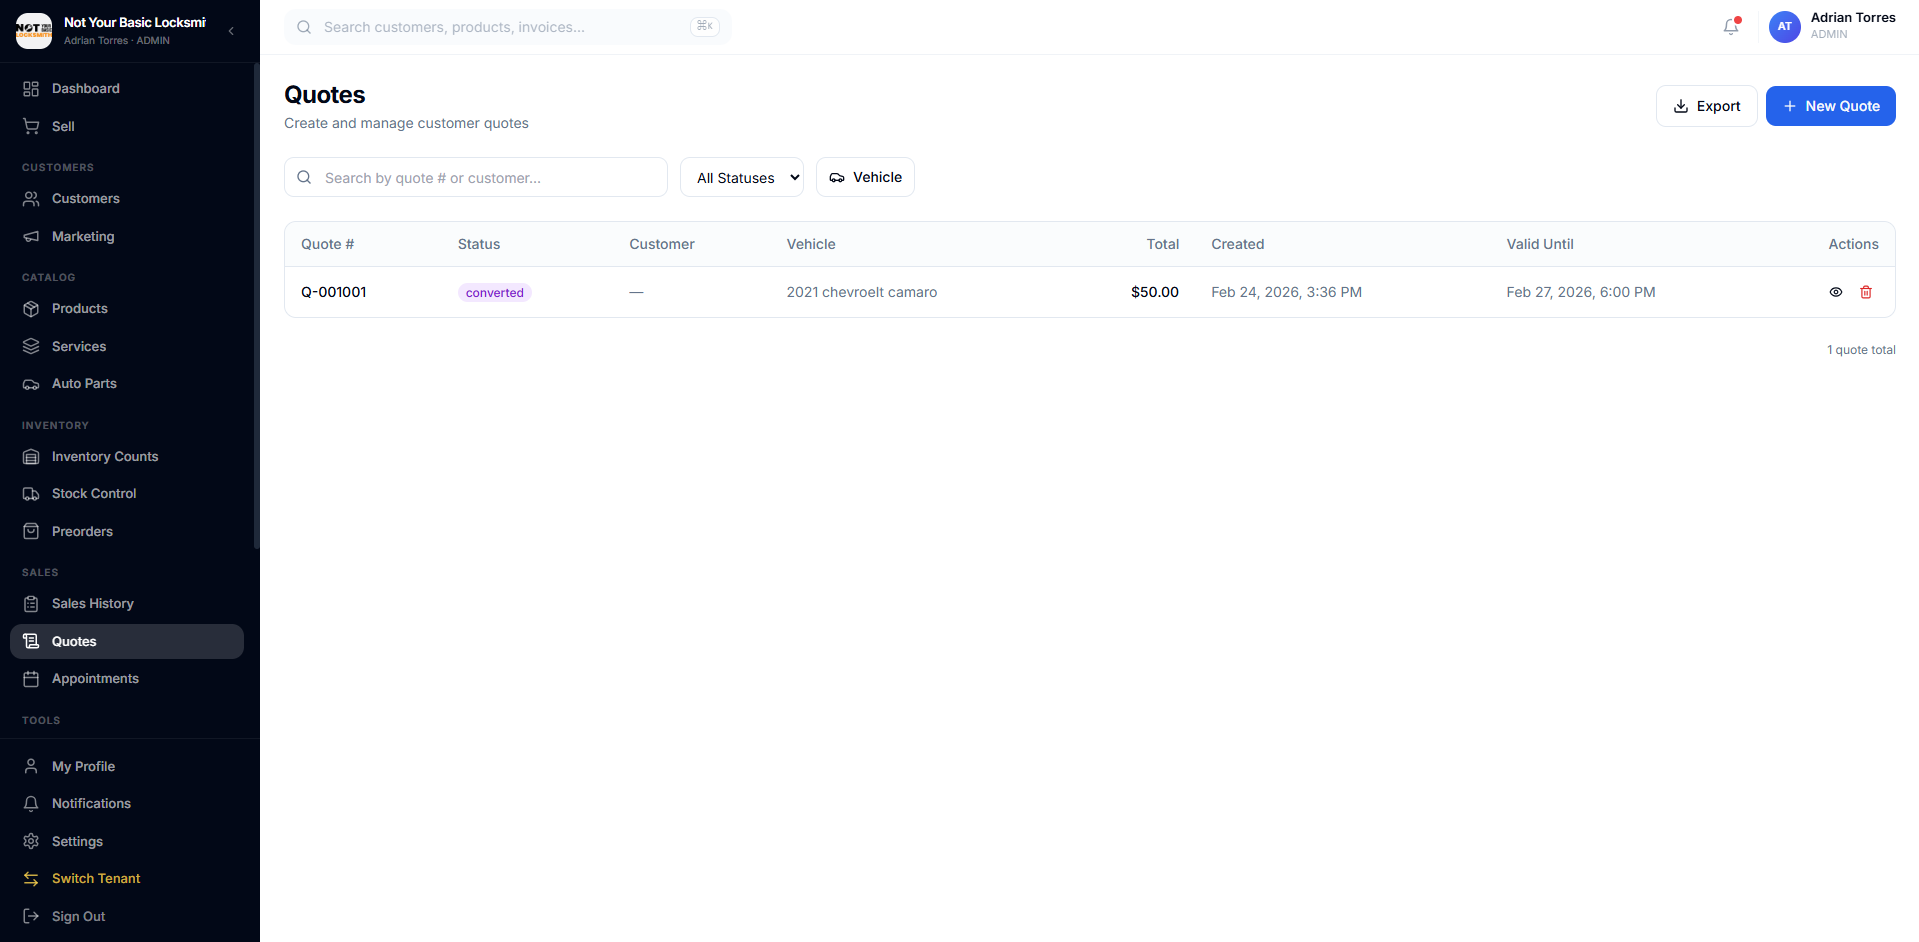Delete quote Q-001001 with trash icon
The image size is (1919, 942).
(1866, 292)
